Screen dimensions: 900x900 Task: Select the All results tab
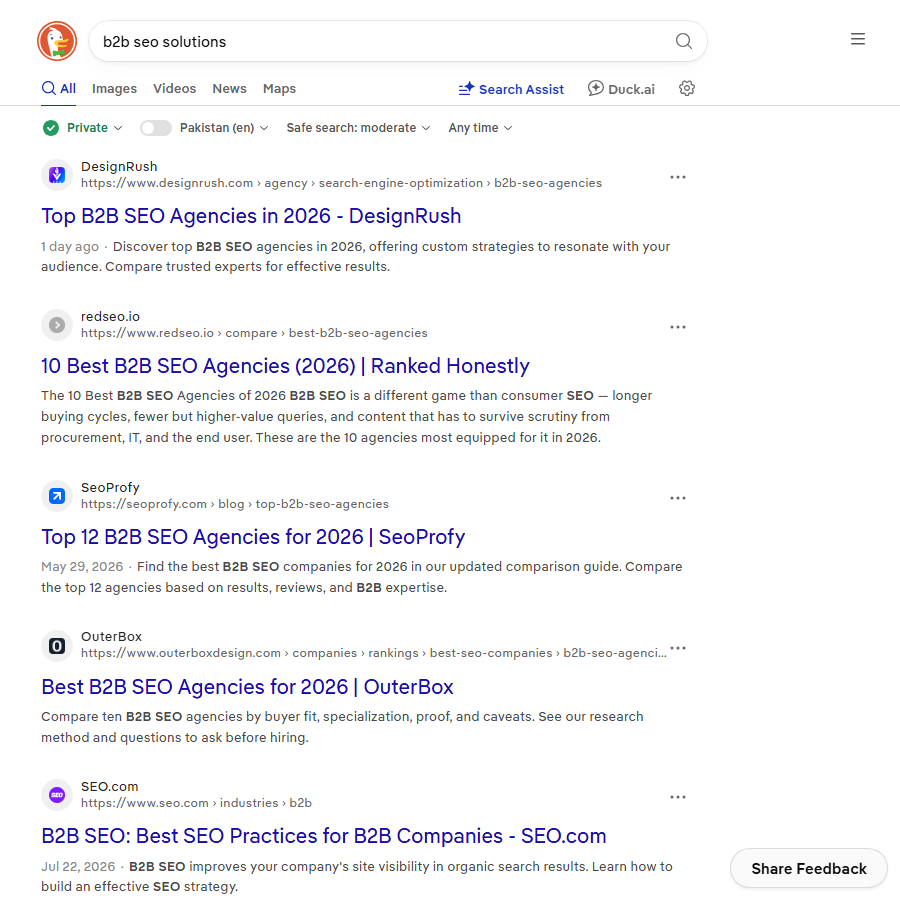[x=59, y=88]
